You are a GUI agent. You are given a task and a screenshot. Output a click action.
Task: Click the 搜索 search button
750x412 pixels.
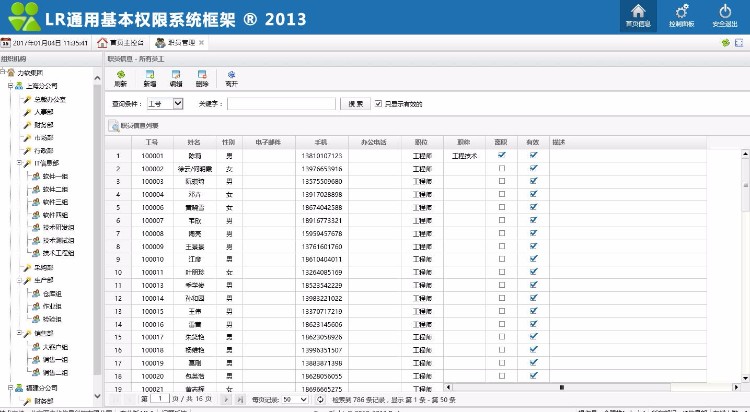(355, 103)
